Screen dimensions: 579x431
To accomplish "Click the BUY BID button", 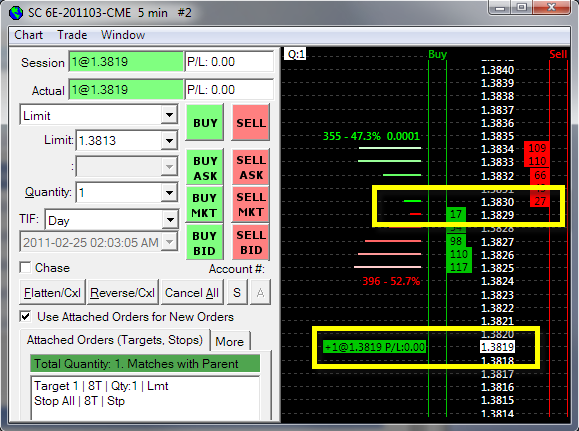I will tap(204, 243).
